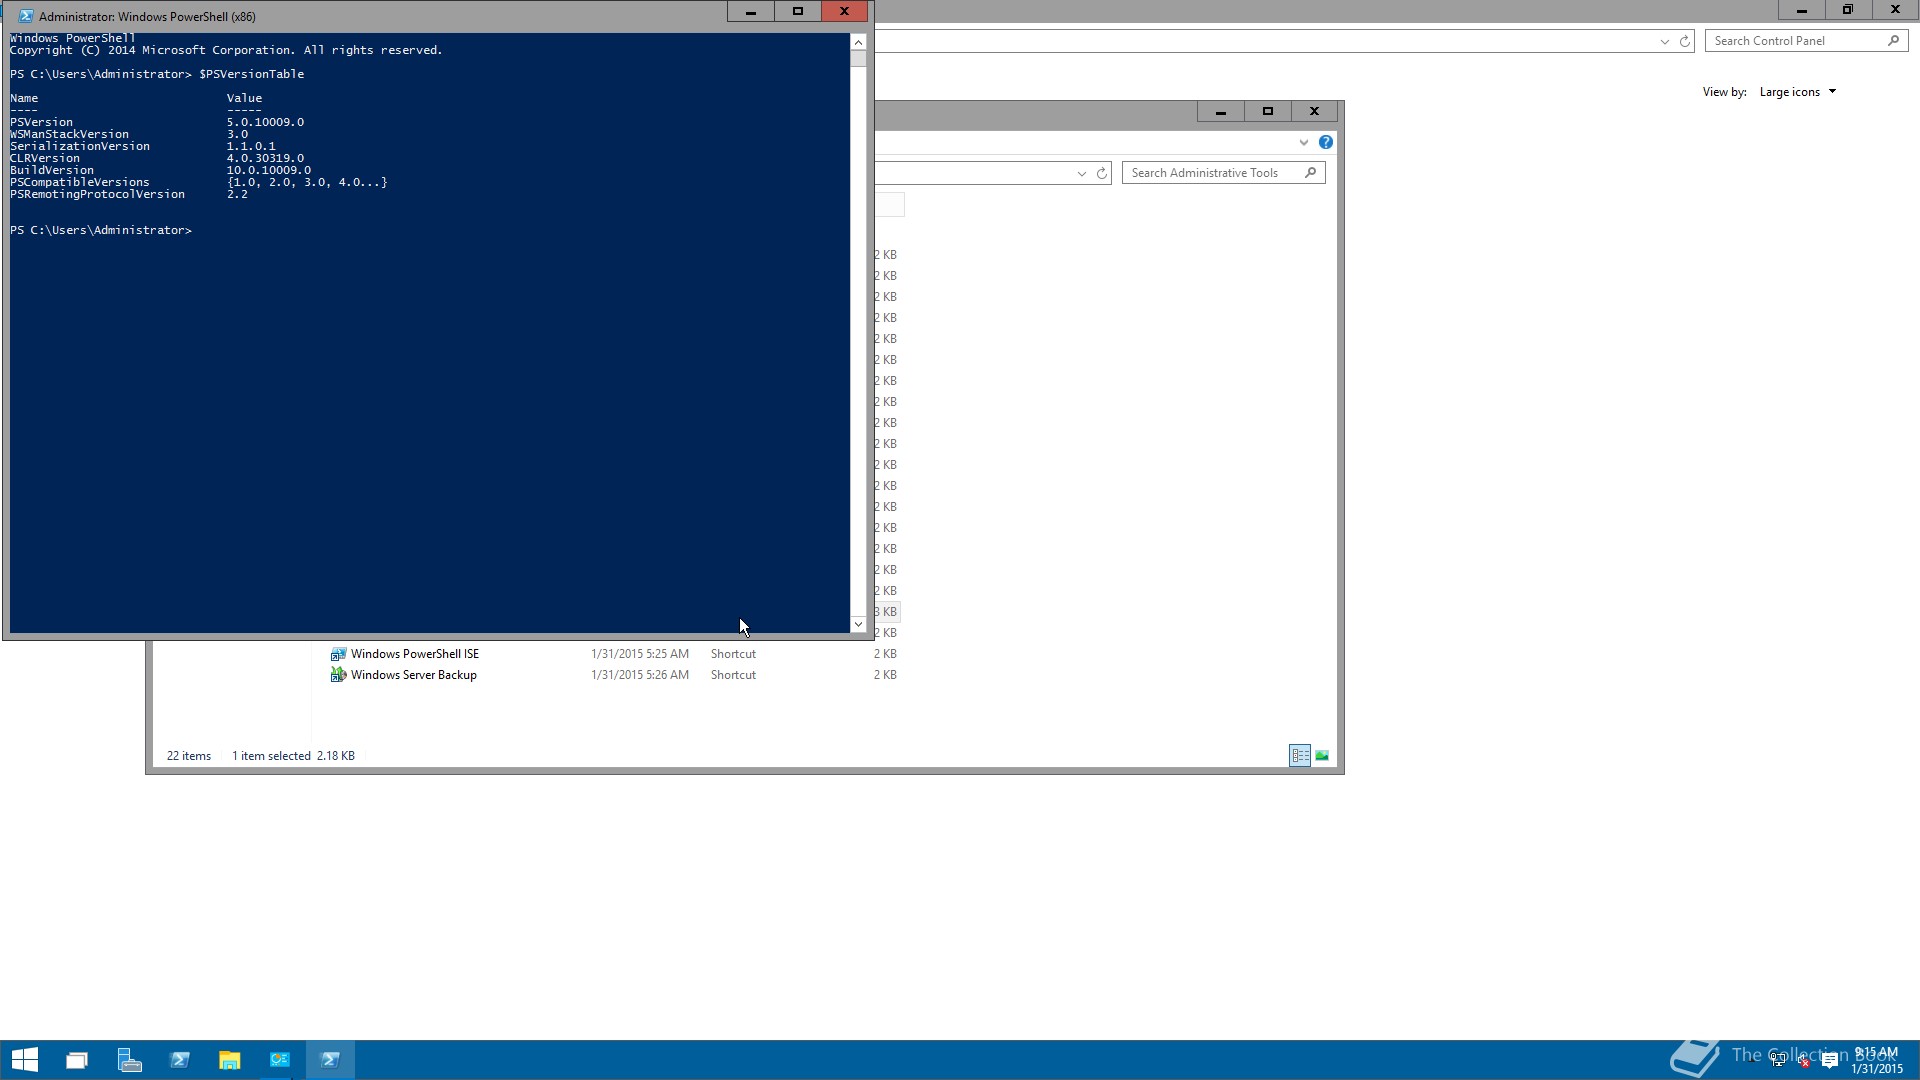1920x1080 pixels.
Task: Click the muted volume tray icon
Action: pos(1804,1061)
